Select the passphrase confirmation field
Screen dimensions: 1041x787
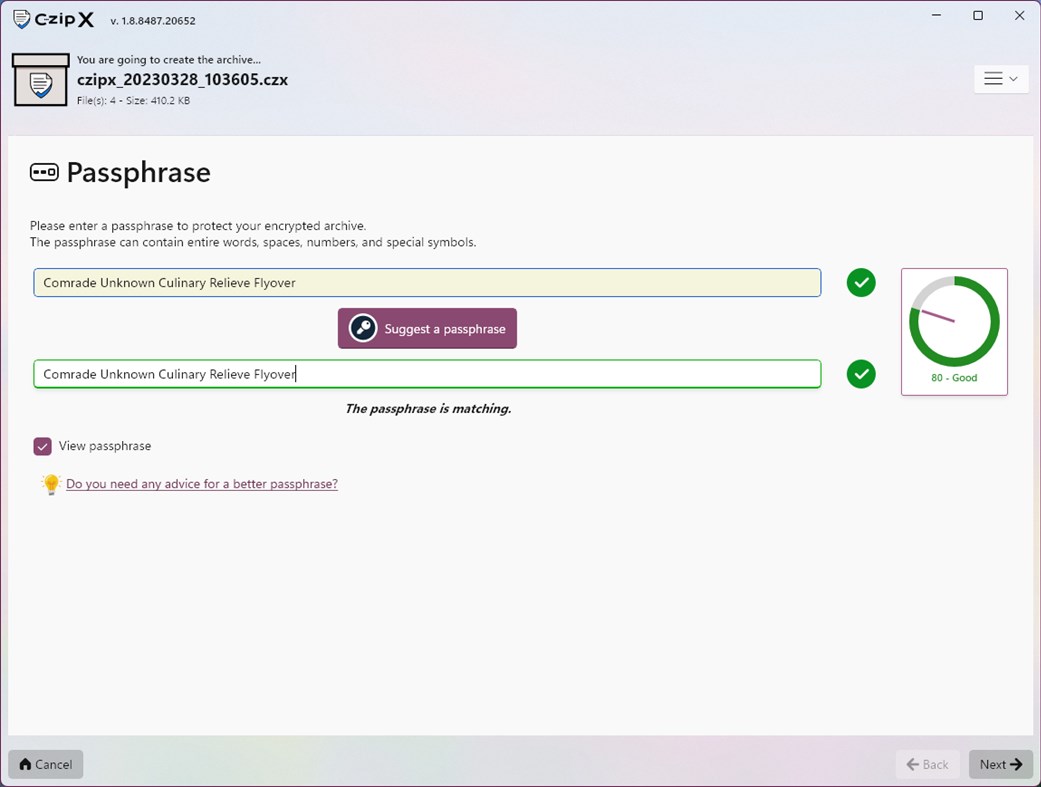point(427,374)
